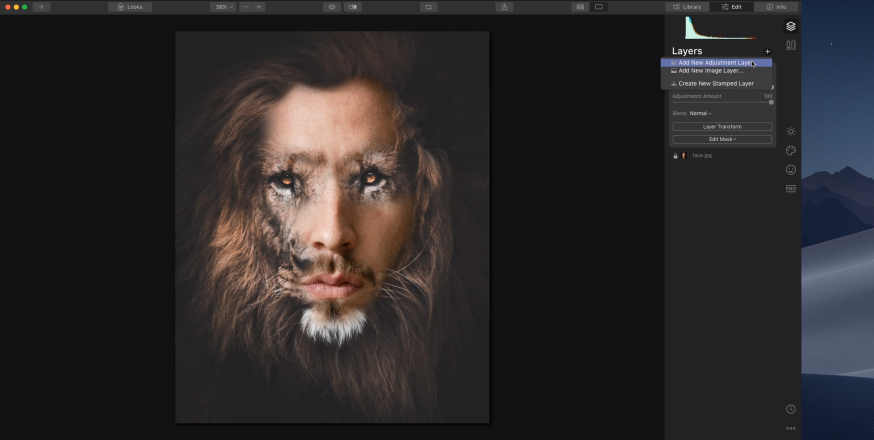Switch to single image view
The width and height of the screenshot is (874, 440).
coord(599,7)
